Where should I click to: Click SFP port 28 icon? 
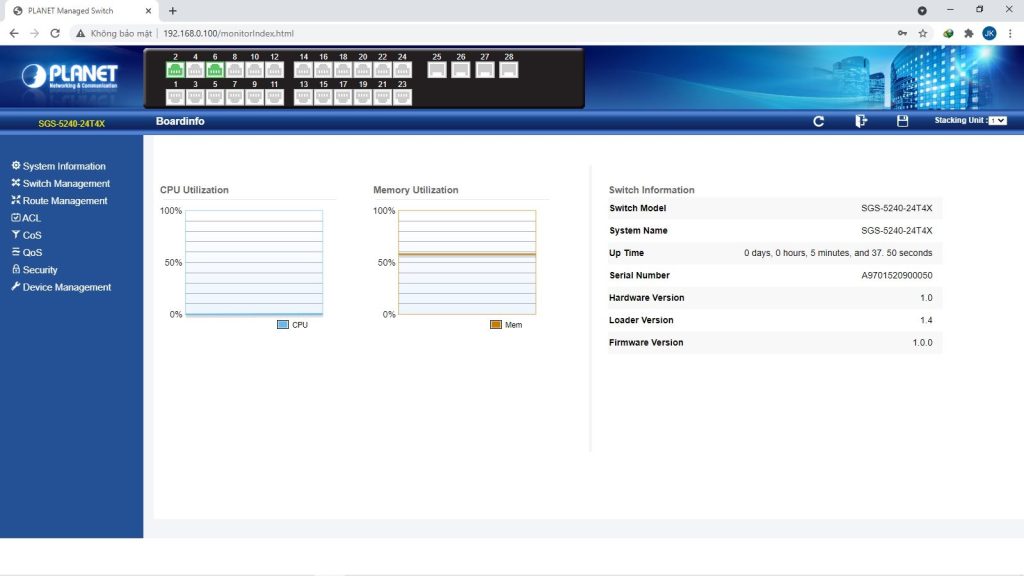(x=508, y=70)
